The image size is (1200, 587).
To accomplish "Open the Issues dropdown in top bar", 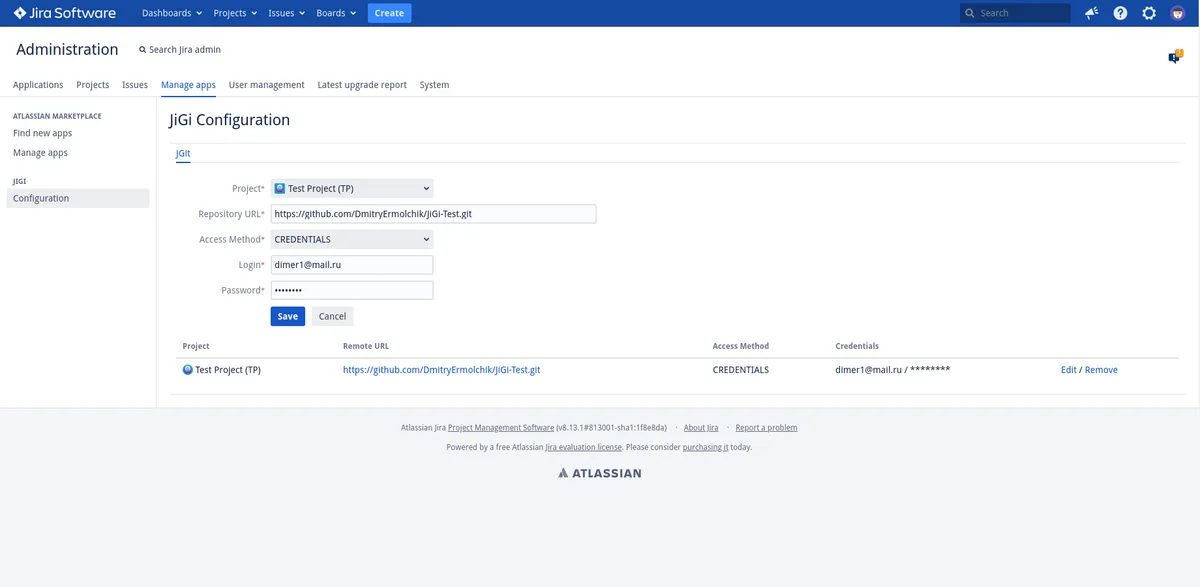I will pyautogui.click(x=286, y=13).
